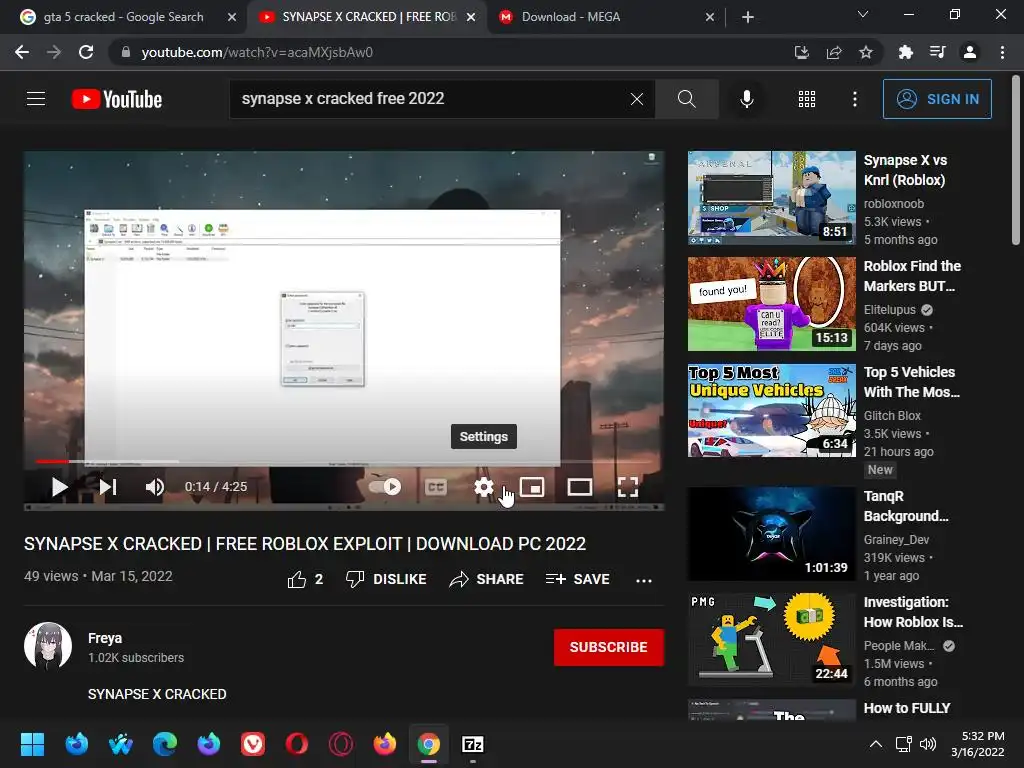Screen dimensions: 1024x768
Task: Start voice search with microphone icon
Action: click(746, 99)
